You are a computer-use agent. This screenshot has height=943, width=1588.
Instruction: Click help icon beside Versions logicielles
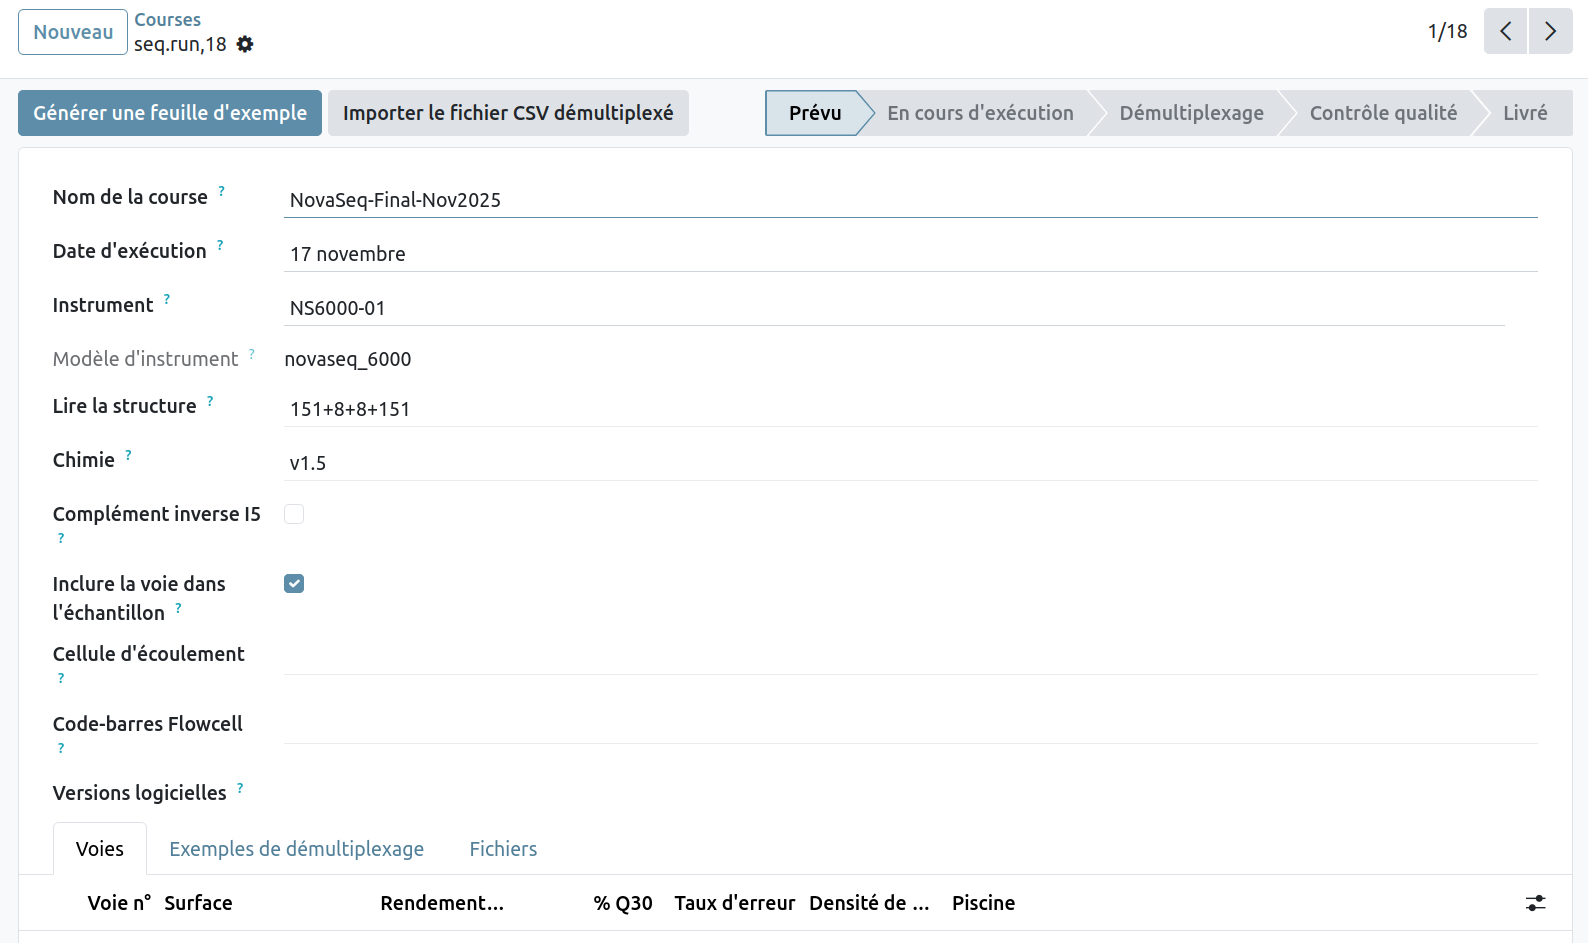click(240, 788)
